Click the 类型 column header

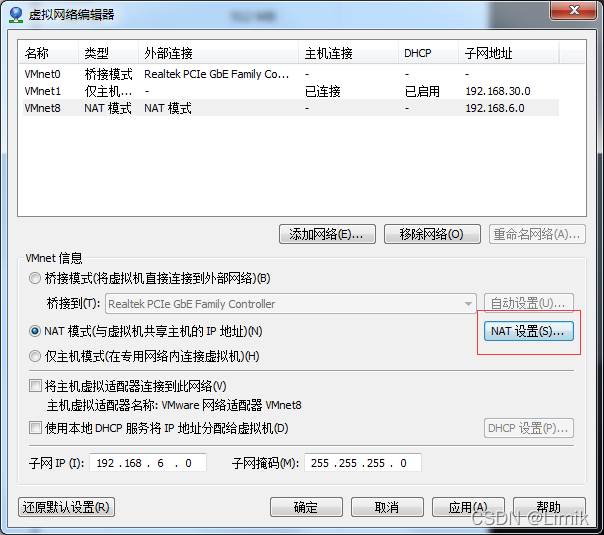(108, 53)
